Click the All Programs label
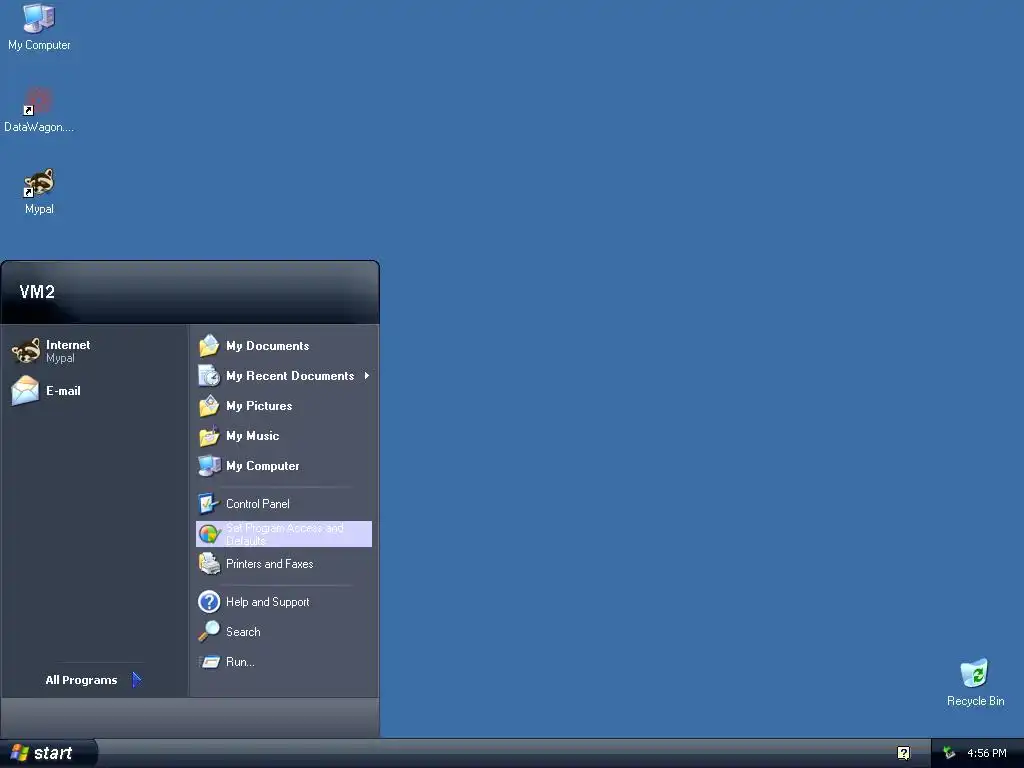This screenshot has width=1024, height=768. [x=81, y=680]
